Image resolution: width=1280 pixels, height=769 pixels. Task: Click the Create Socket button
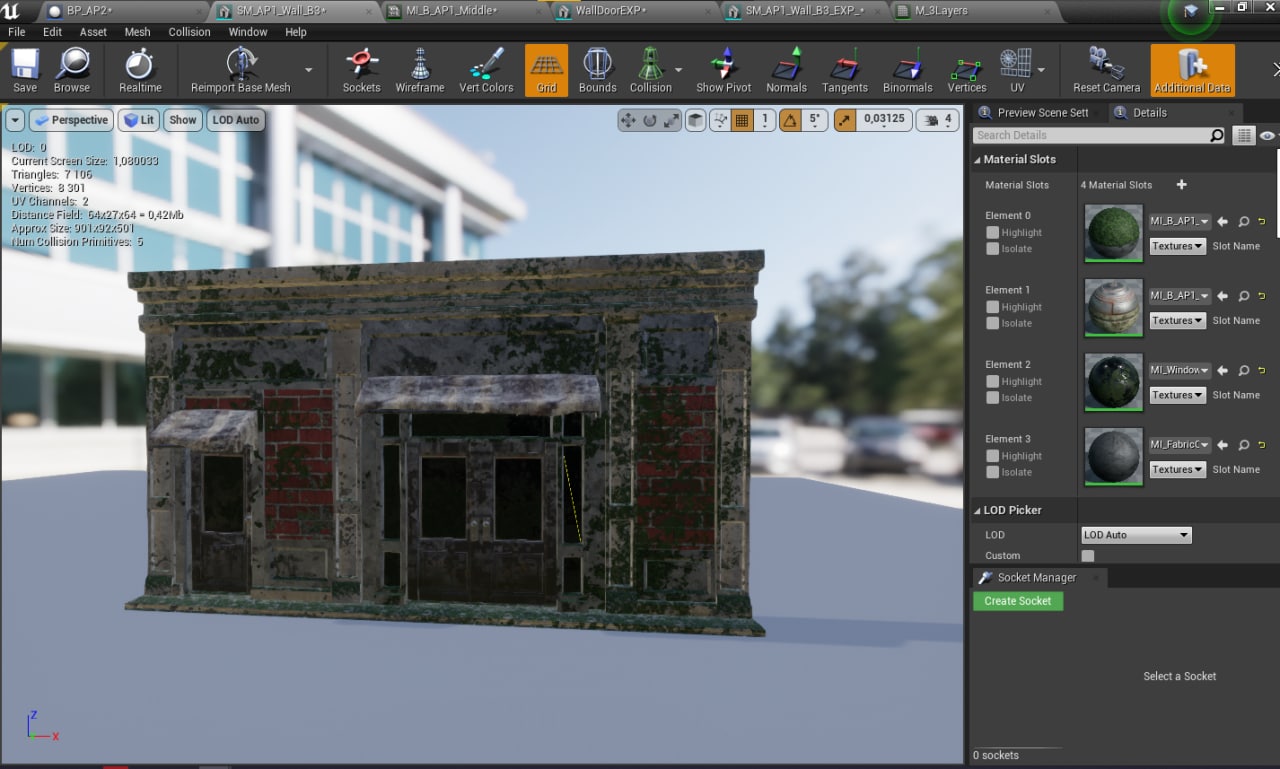click(x=1017, y=601)
